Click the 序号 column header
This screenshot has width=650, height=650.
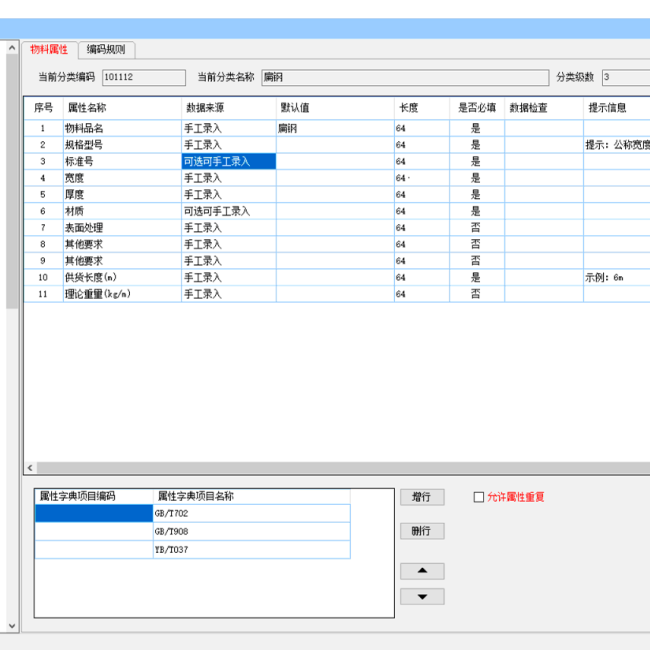[44, 108]
